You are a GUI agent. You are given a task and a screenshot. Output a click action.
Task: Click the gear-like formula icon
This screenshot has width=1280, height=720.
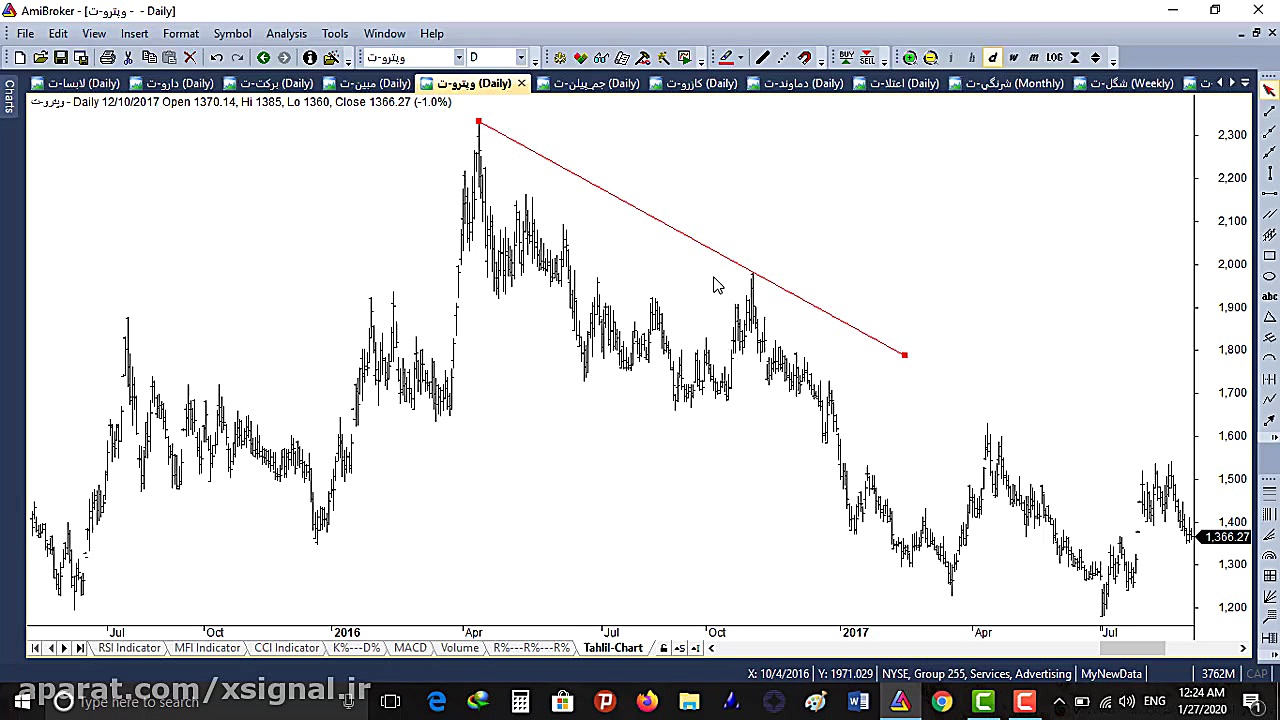(559, 57)
